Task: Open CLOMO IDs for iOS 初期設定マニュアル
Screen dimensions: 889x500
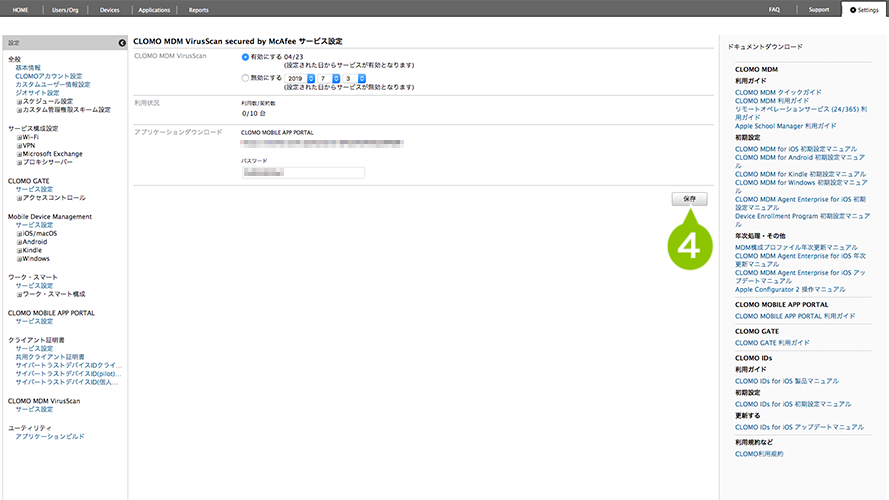Action: click(793, 404)
